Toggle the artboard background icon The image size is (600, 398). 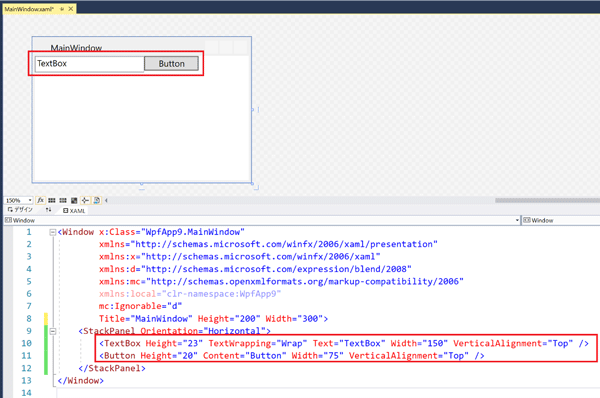(74, 200)
